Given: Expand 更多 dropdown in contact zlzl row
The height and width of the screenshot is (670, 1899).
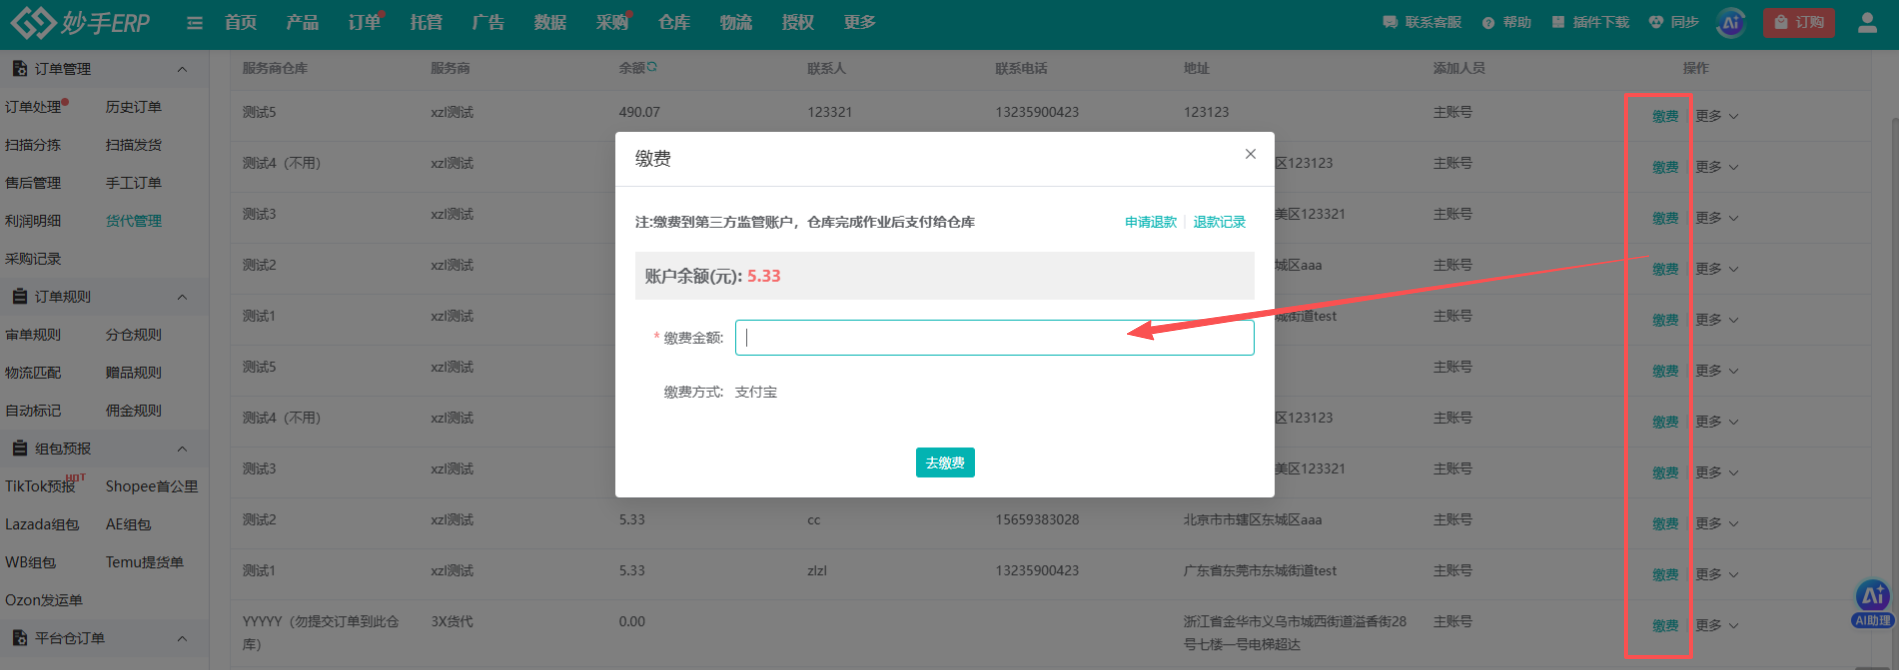Looking at the screenshot, I should point(1717,575).
